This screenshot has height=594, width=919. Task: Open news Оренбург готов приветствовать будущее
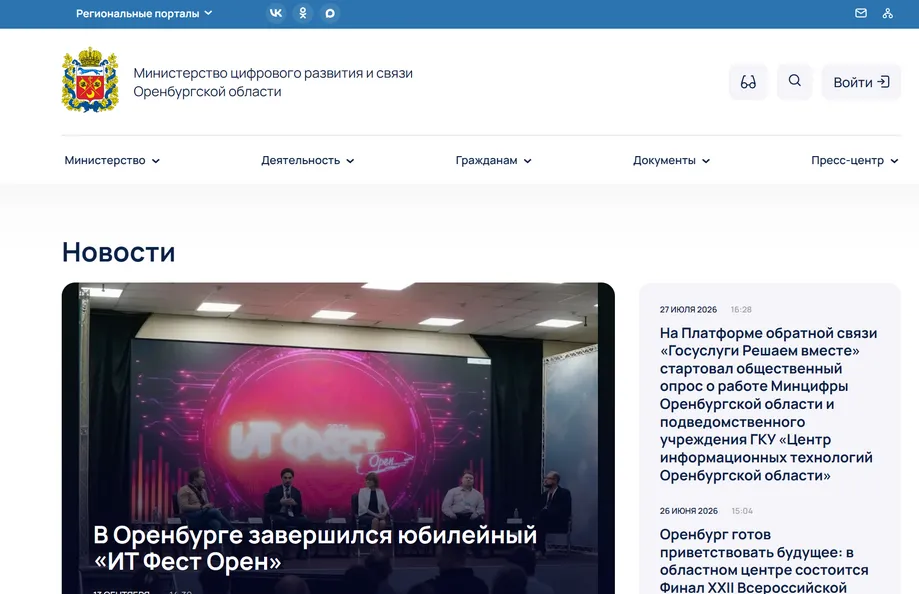click(x=764, y=561)
